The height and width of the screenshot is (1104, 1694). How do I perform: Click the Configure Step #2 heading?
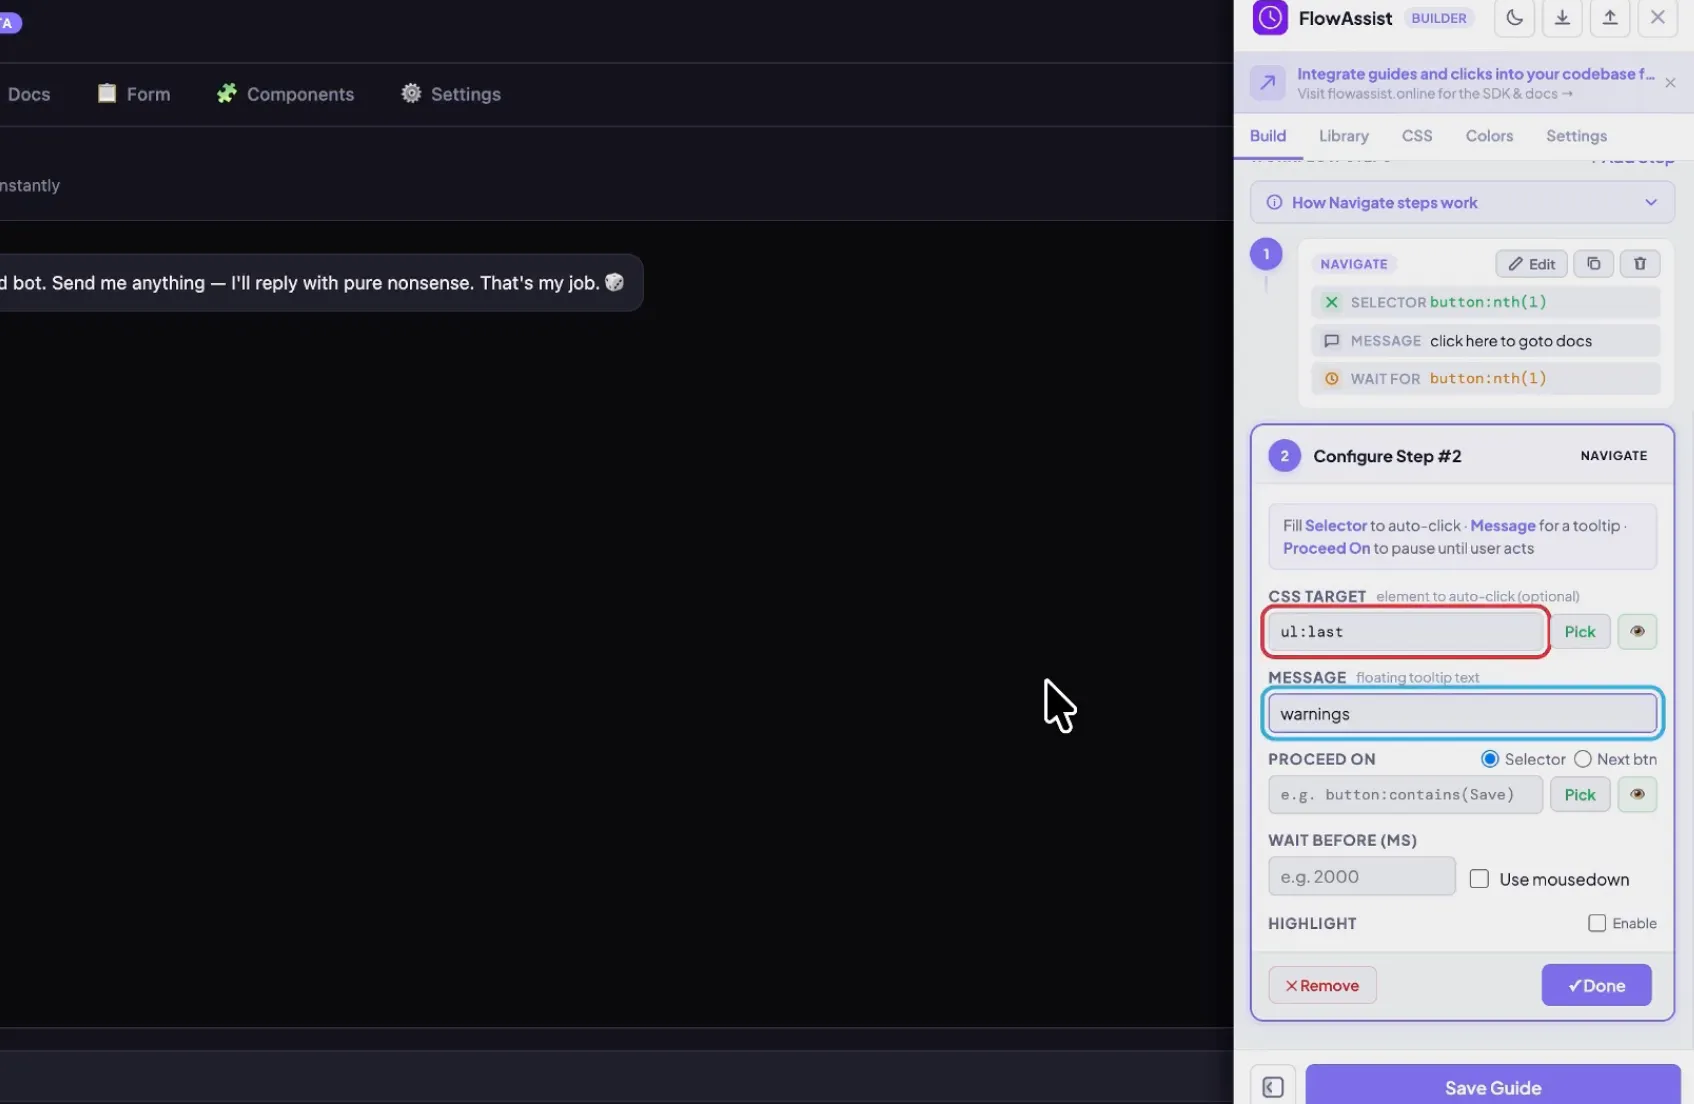pyautogui.click(x=1387, y=456)
